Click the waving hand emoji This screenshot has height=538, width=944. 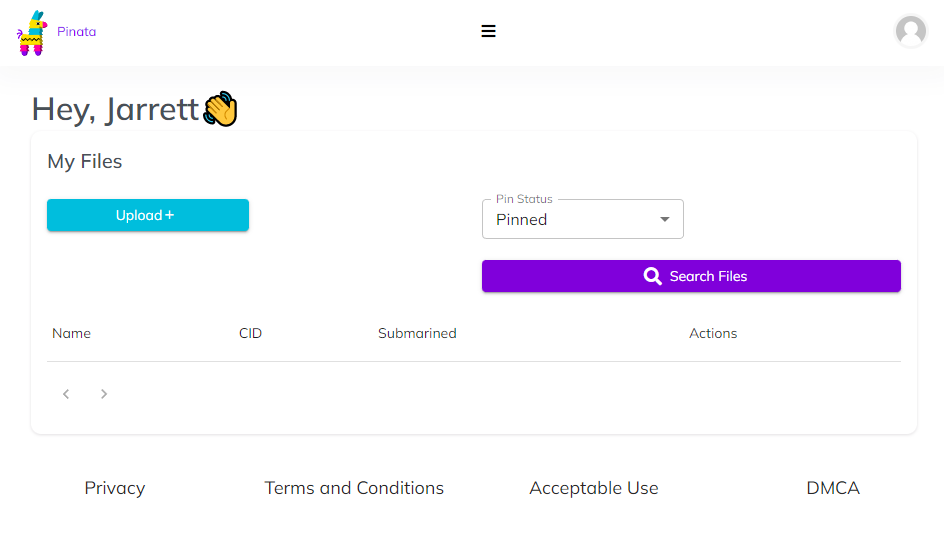point(220,109)
